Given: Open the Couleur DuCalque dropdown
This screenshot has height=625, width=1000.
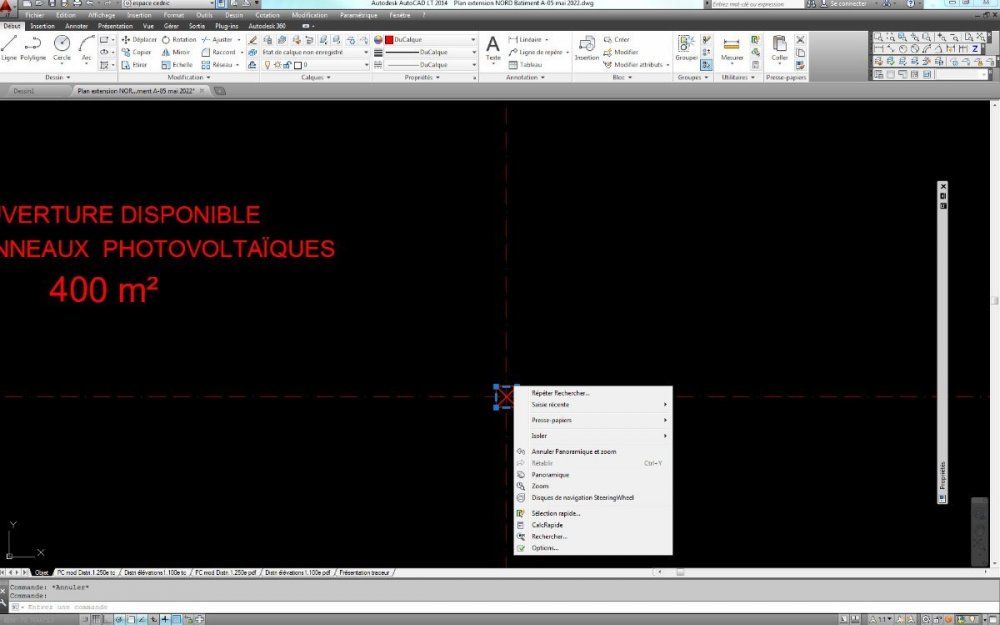Looking at the screenshot, I should tap(431, 40).
